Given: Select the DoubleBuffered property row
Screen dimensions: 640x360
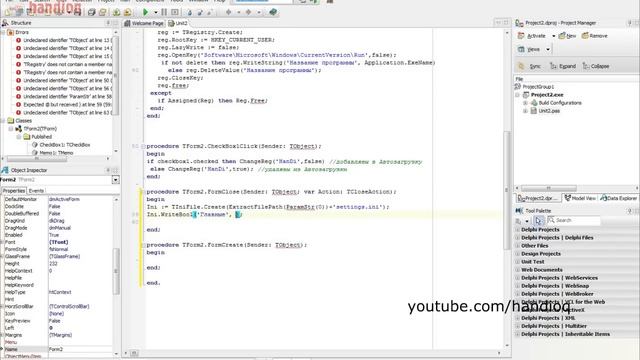Looking at the screenshot, I should [x=59, y=213].
